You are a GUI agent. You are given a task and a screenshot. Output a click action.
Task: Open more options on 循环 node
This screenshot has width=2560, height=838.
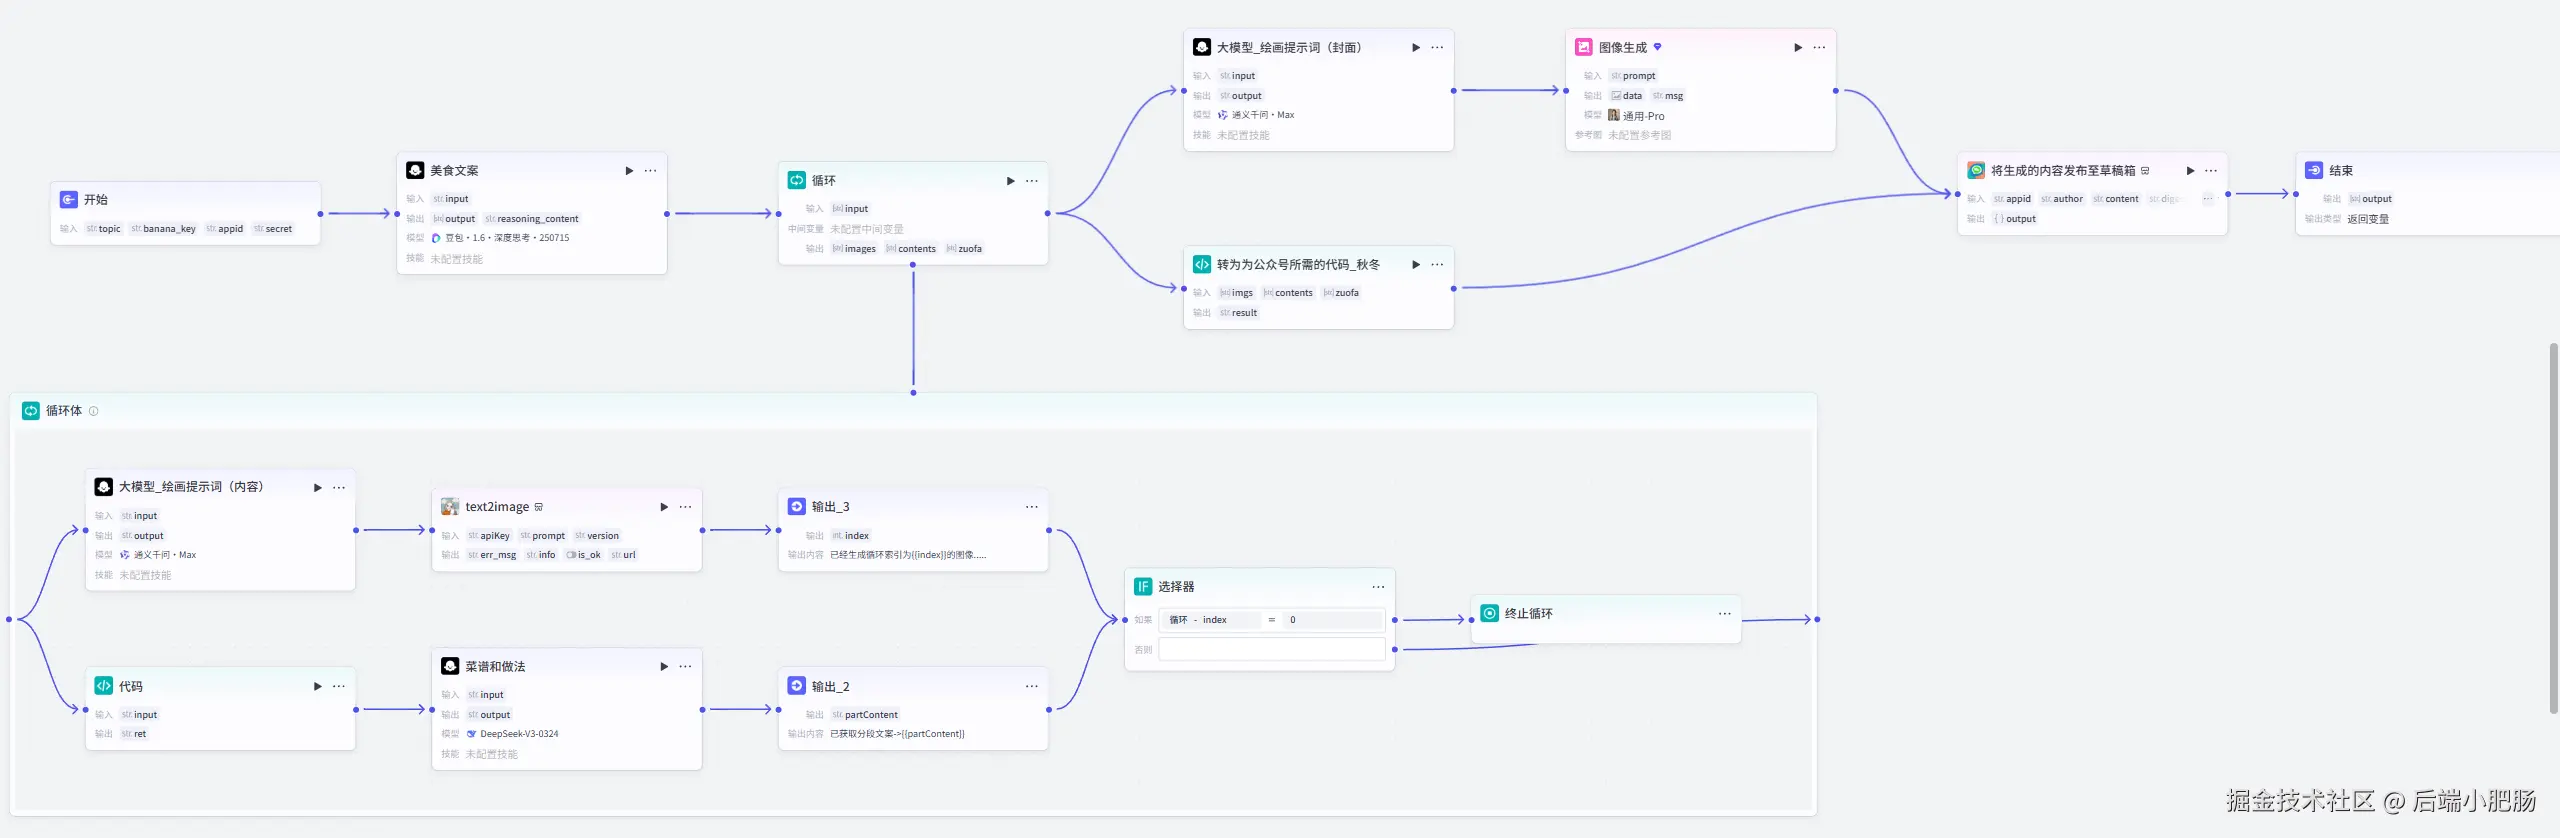point(1032,181)
